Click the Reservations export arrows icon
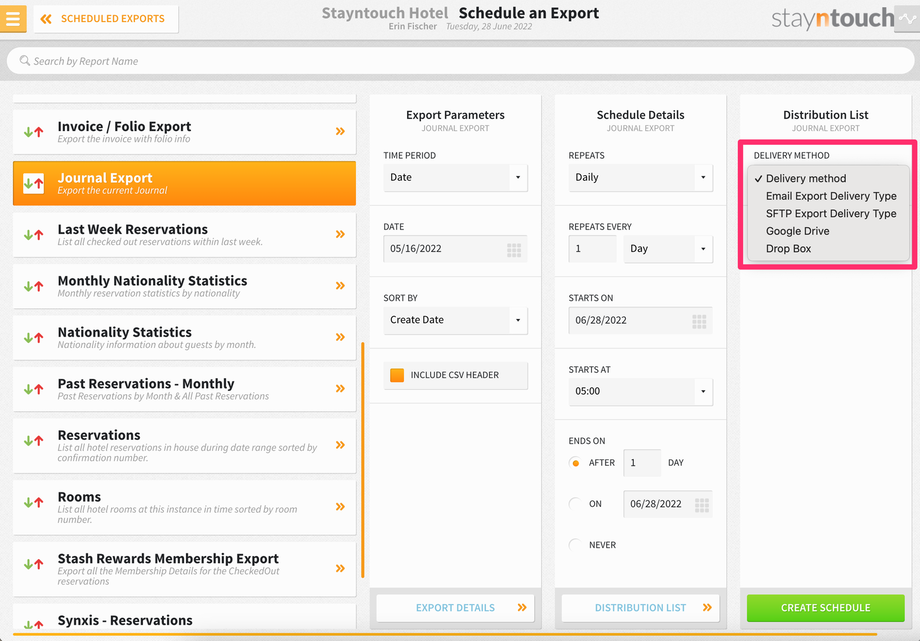This screenshot has width=920, height=641. pos(33,440)
